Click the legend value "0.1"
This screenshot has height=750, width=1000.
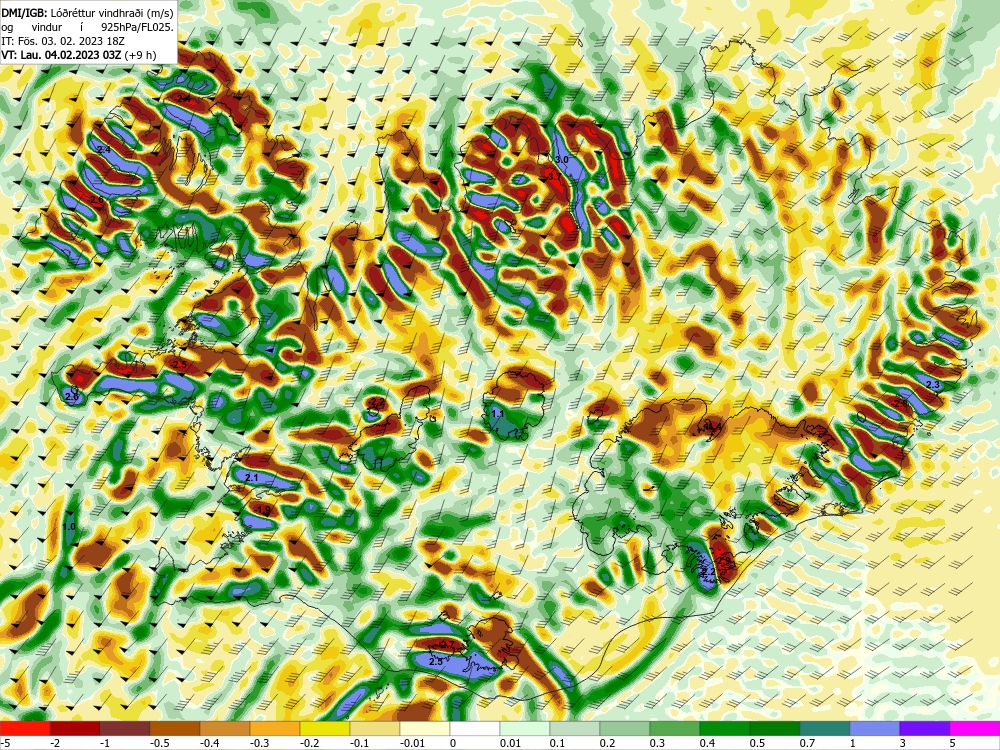coord(557,743)
